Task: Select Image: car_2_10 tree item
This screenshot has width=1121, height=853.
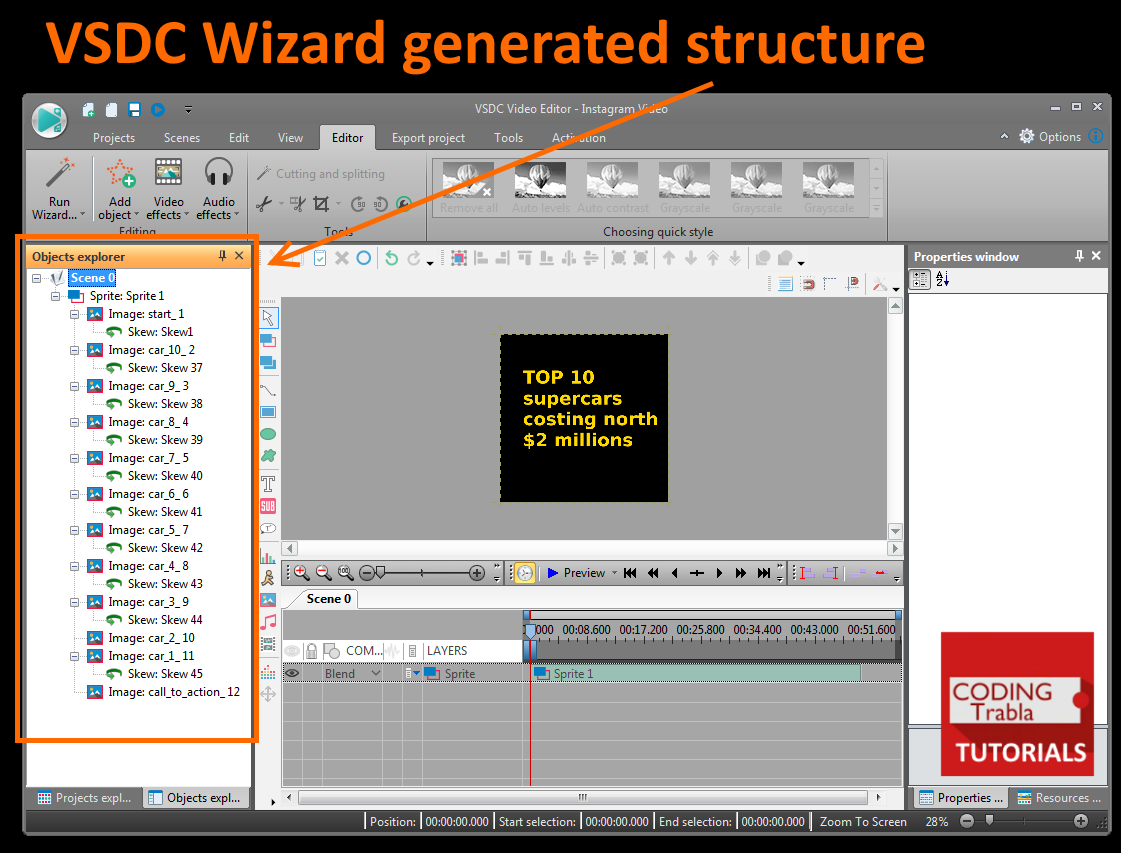Action: point(151,638)
